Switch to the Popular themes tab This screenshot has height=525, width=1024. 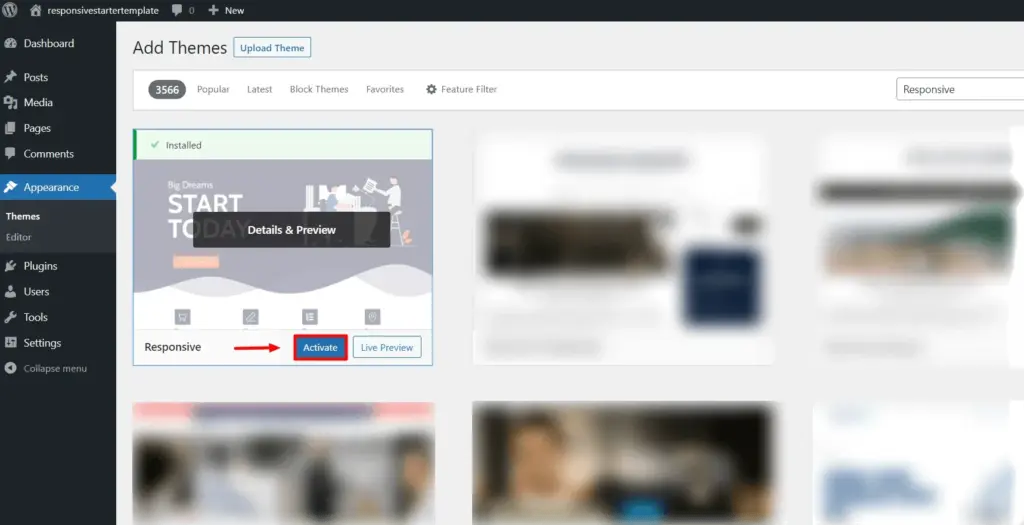pos(213,90)
